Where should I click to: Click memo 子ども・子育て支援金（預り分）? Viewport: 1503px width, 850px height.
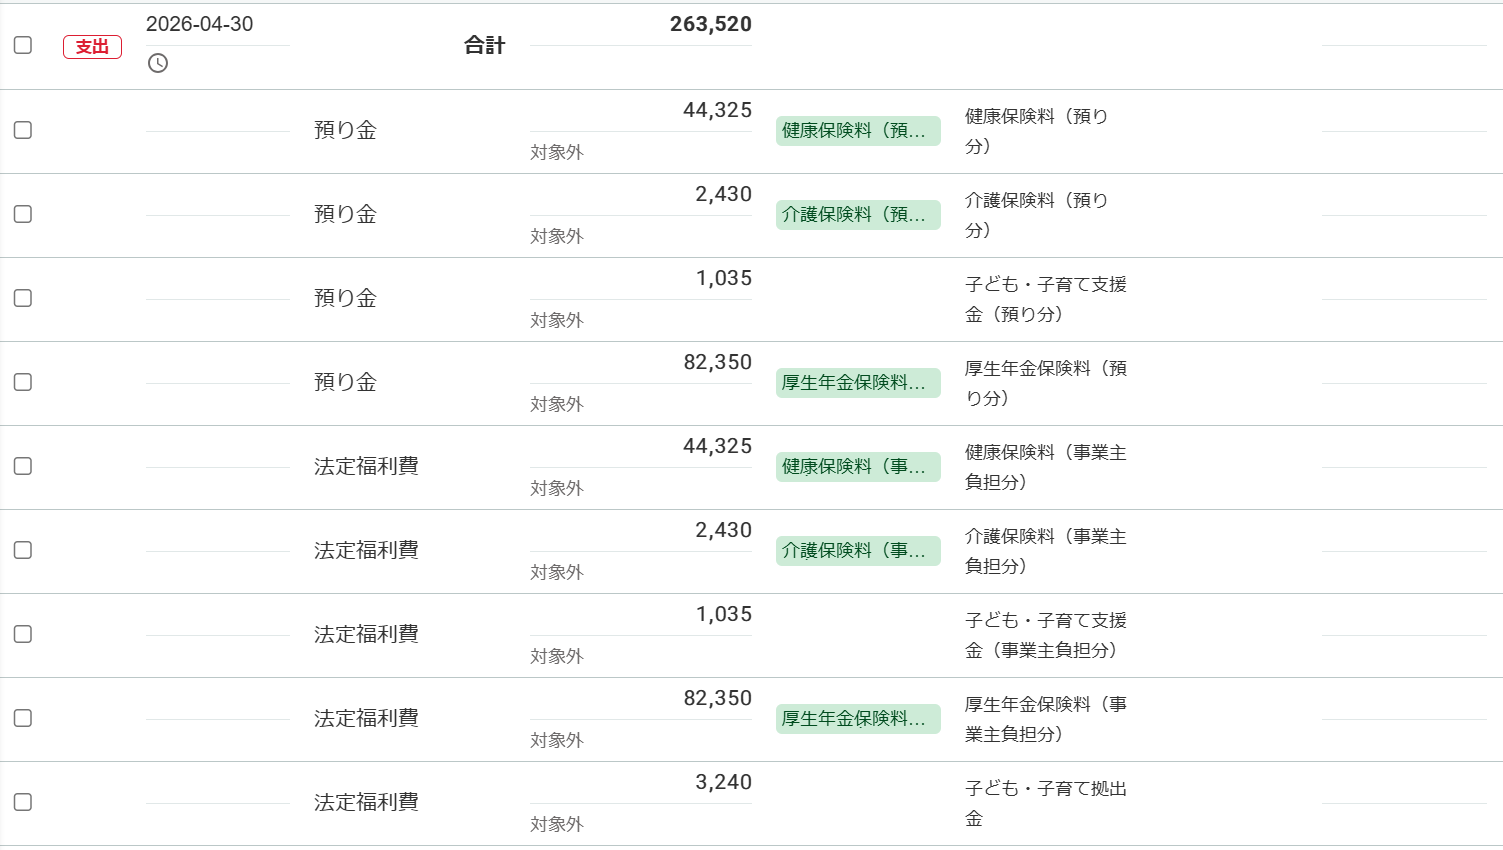pos(1046,299)
